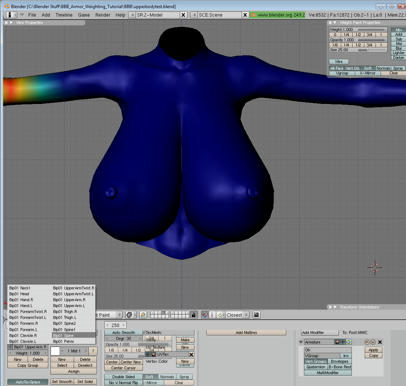
Task: Delete the SR:2-Model screen layout
Action: point(183,15)
